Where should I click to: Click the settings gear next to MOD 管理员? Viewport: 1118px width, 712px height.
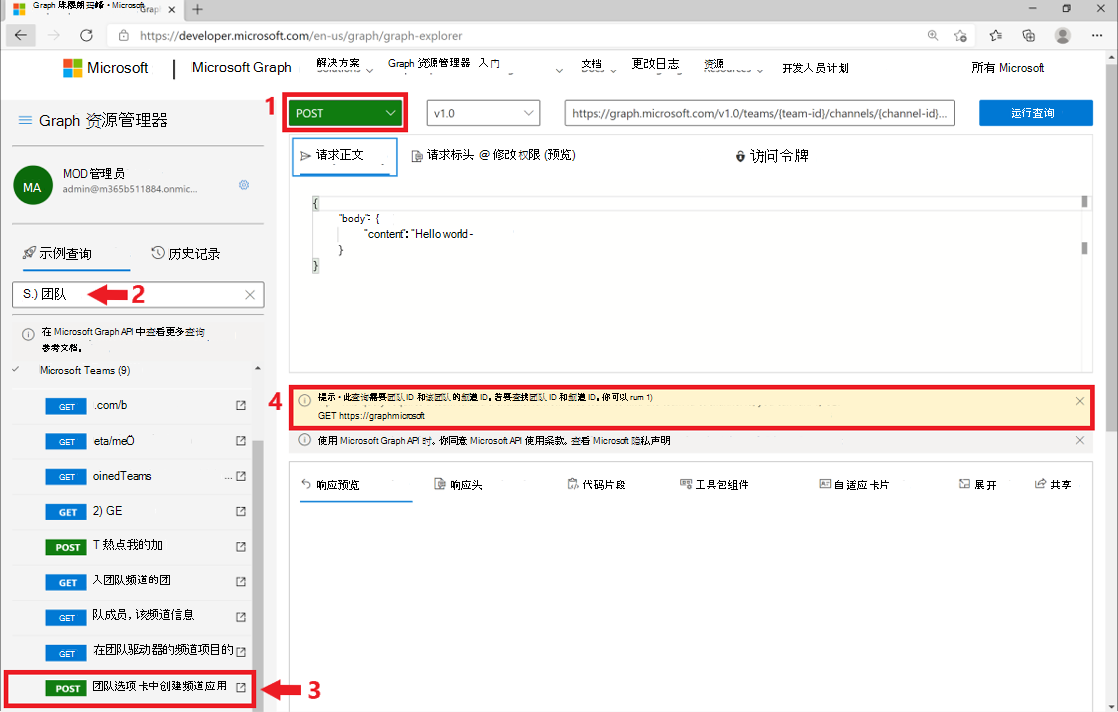coord(244,185)
